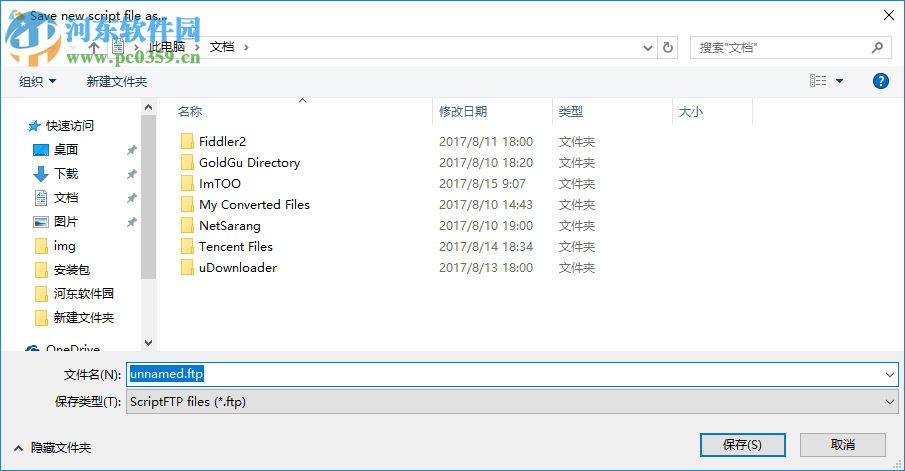Click the 新建文件夹 folder icon in sidebar

click(x=41, y=318)
